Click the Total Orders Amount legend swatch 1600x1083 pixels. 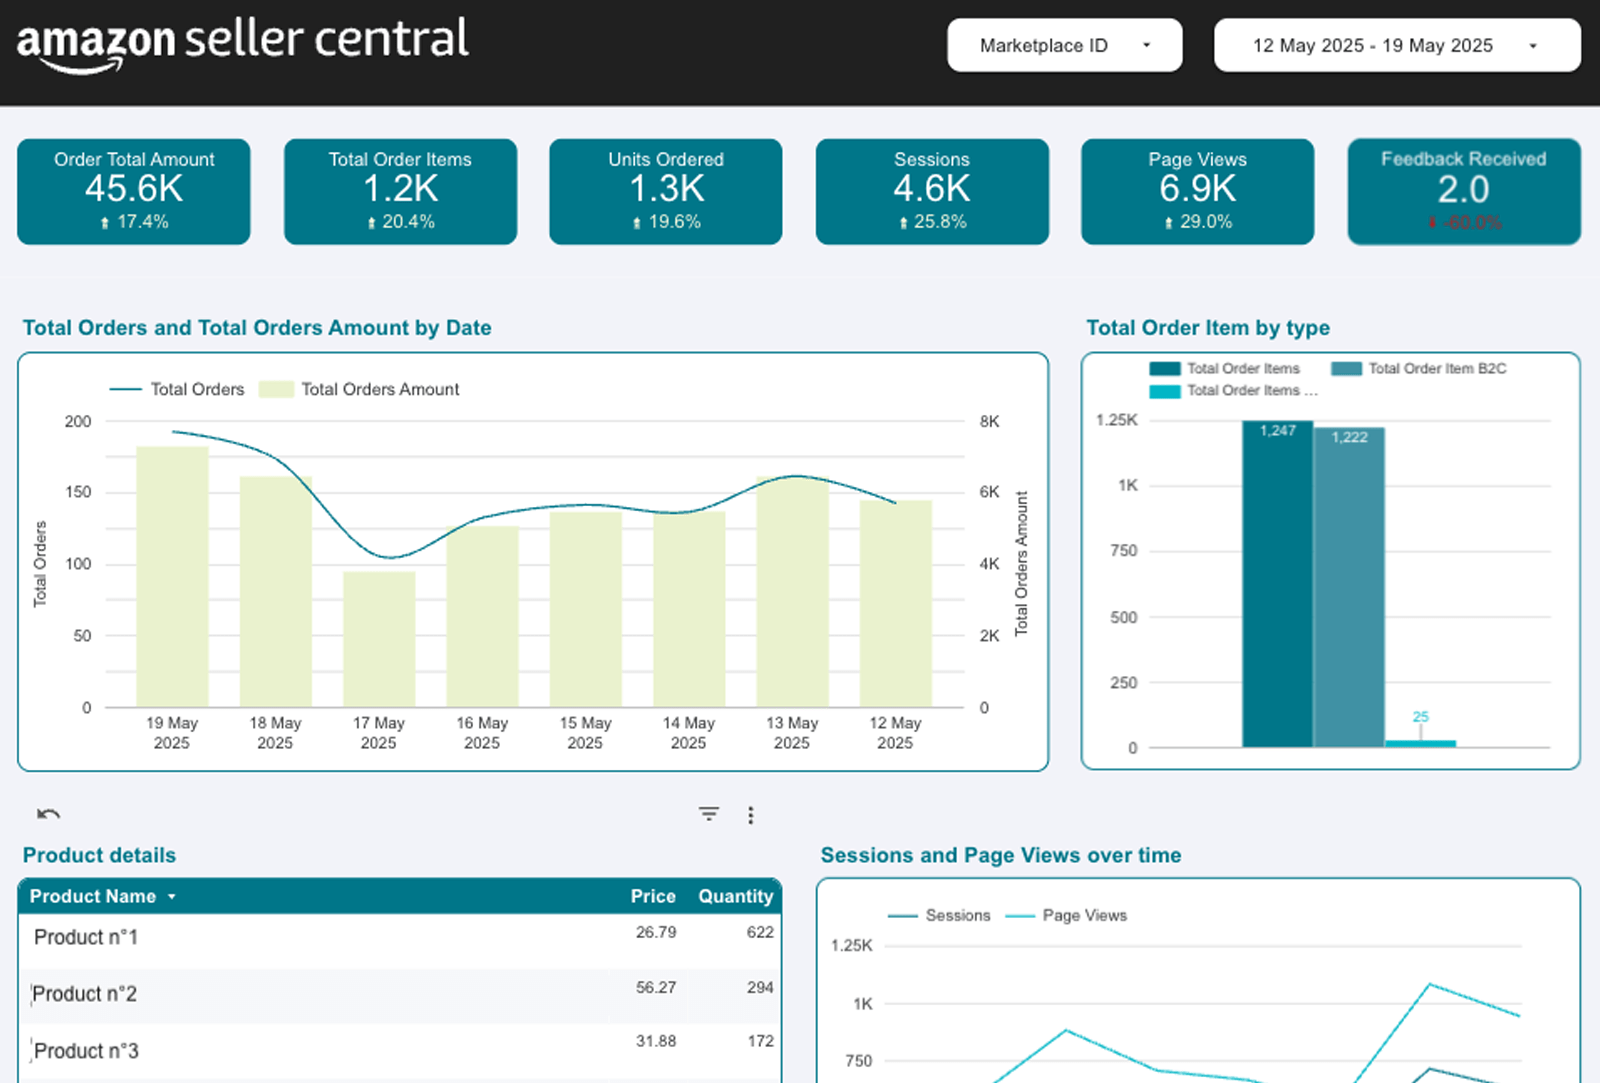(276, 389)
